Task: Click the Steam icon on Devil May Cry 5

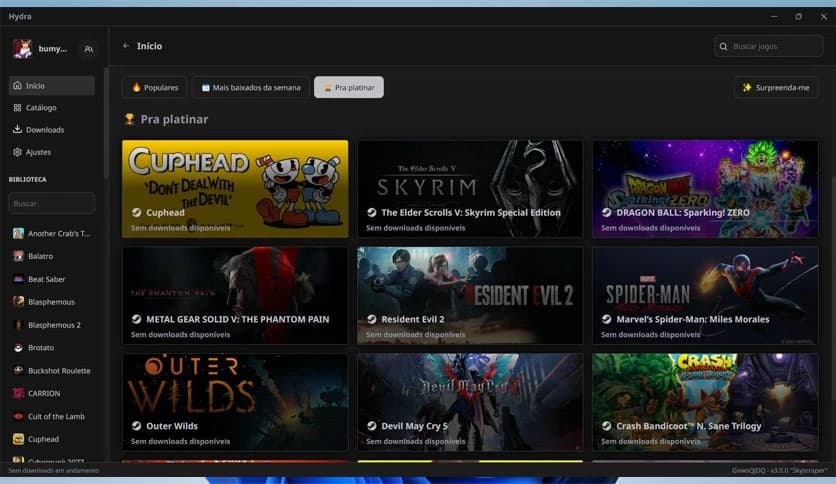Action: (x=372, y=425)
